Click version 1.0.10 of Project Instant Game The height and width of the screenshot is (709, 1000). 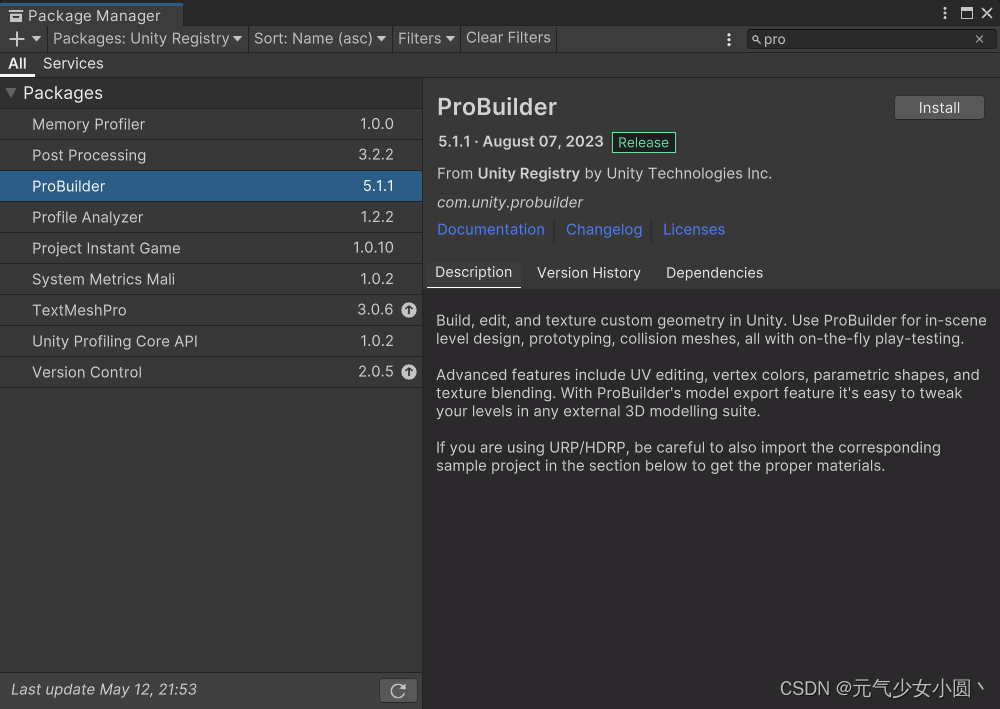pyautogui.click(x=373, y=248)
